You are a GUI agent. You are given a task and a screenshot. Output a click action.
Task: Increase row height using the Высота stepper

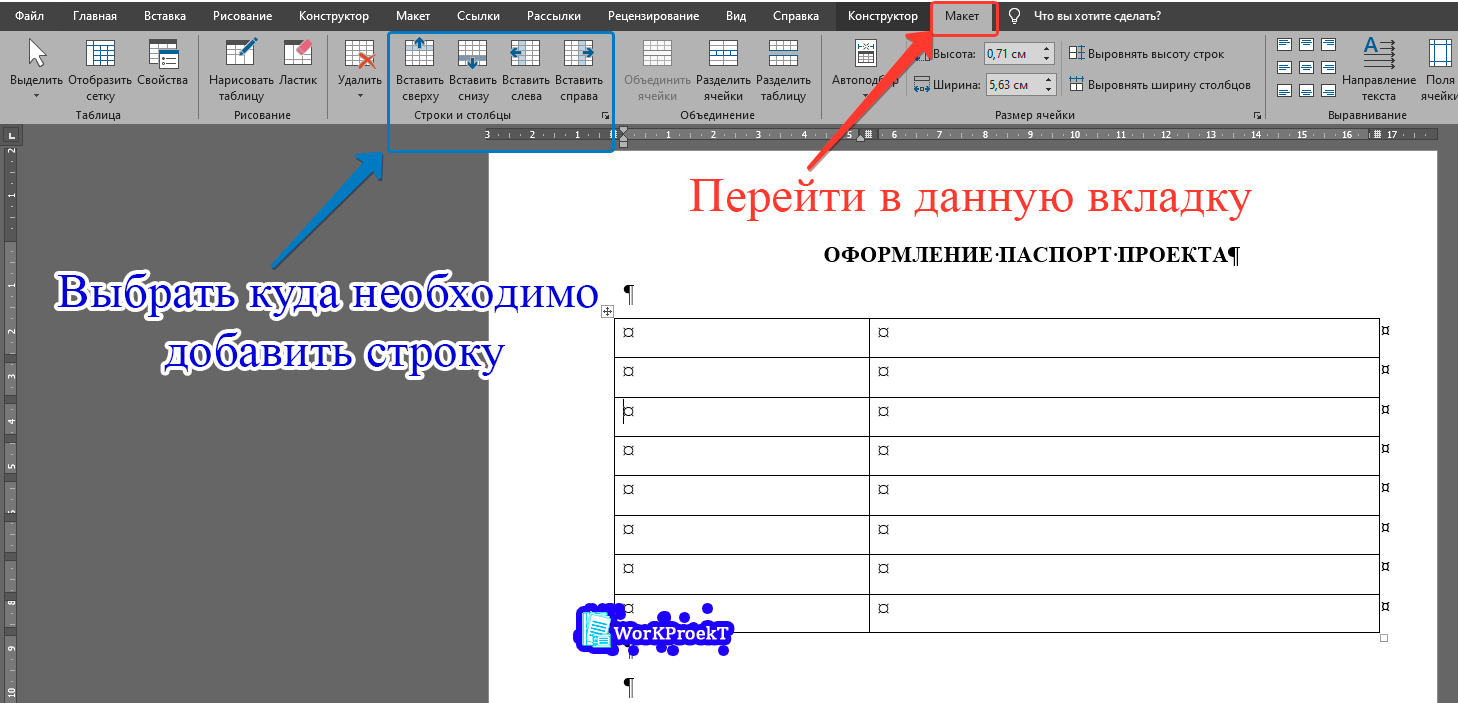coord(1046,48)
